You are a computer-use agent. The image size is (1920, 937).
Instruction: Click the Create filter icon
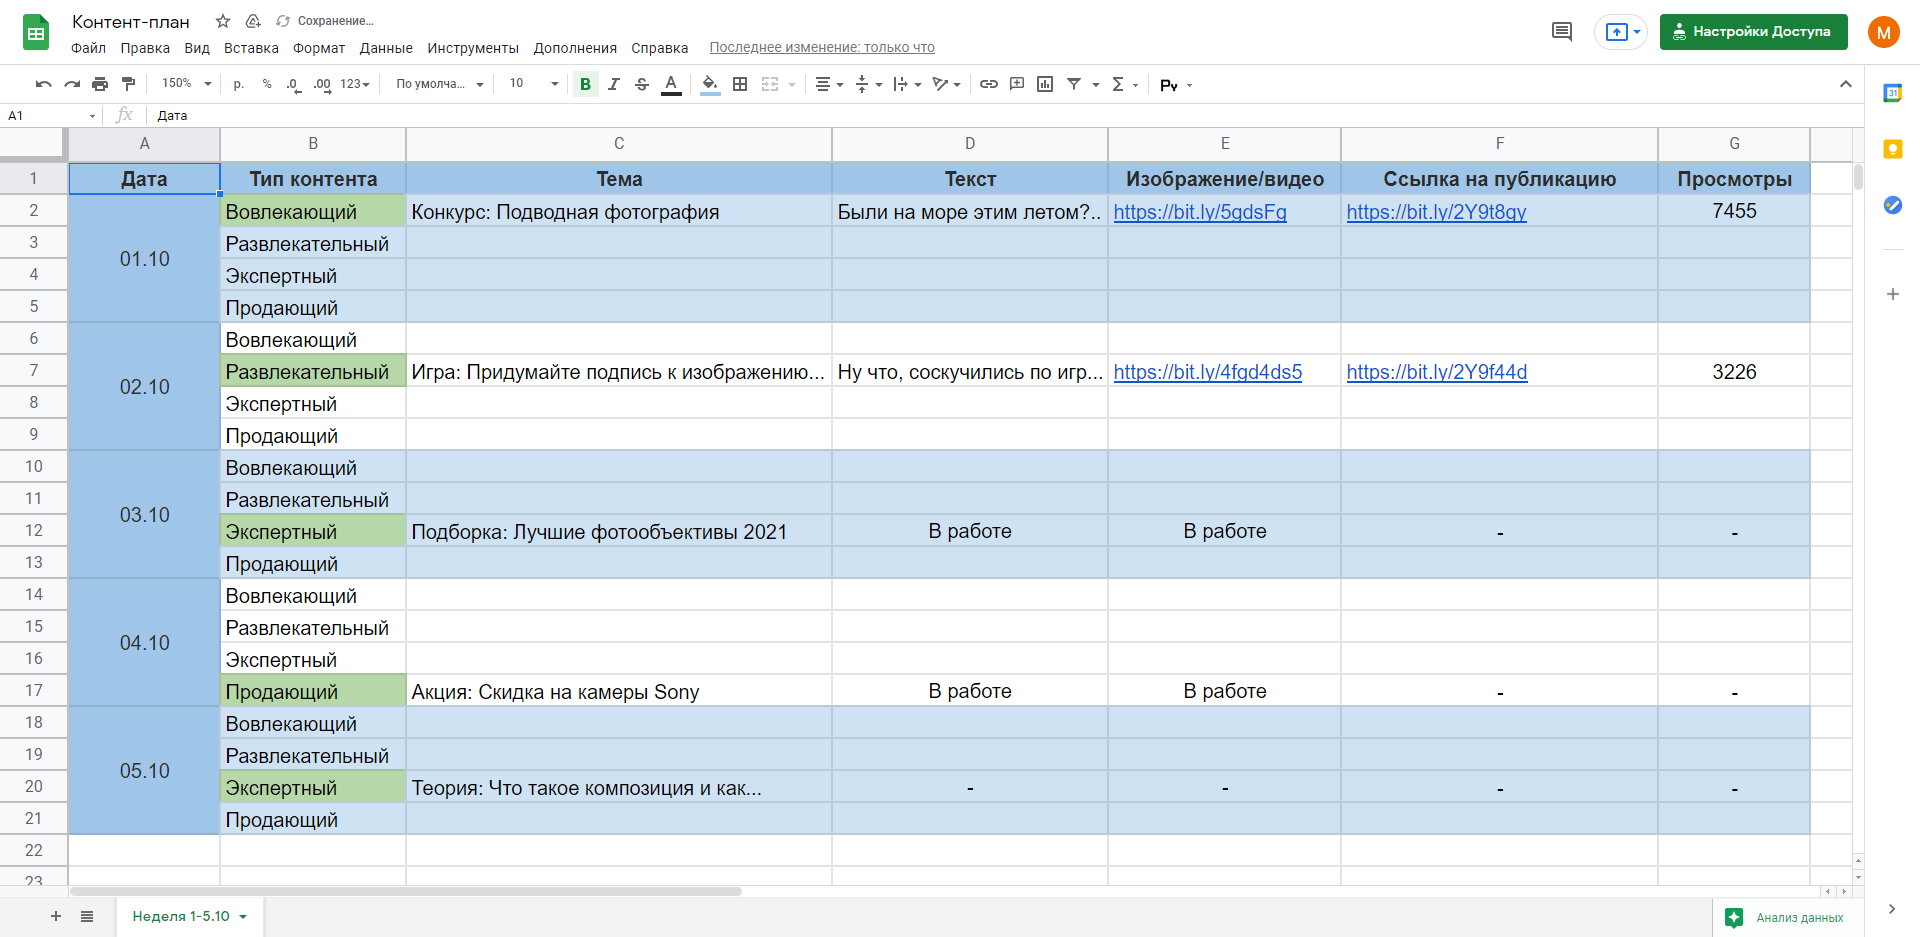1074,84
